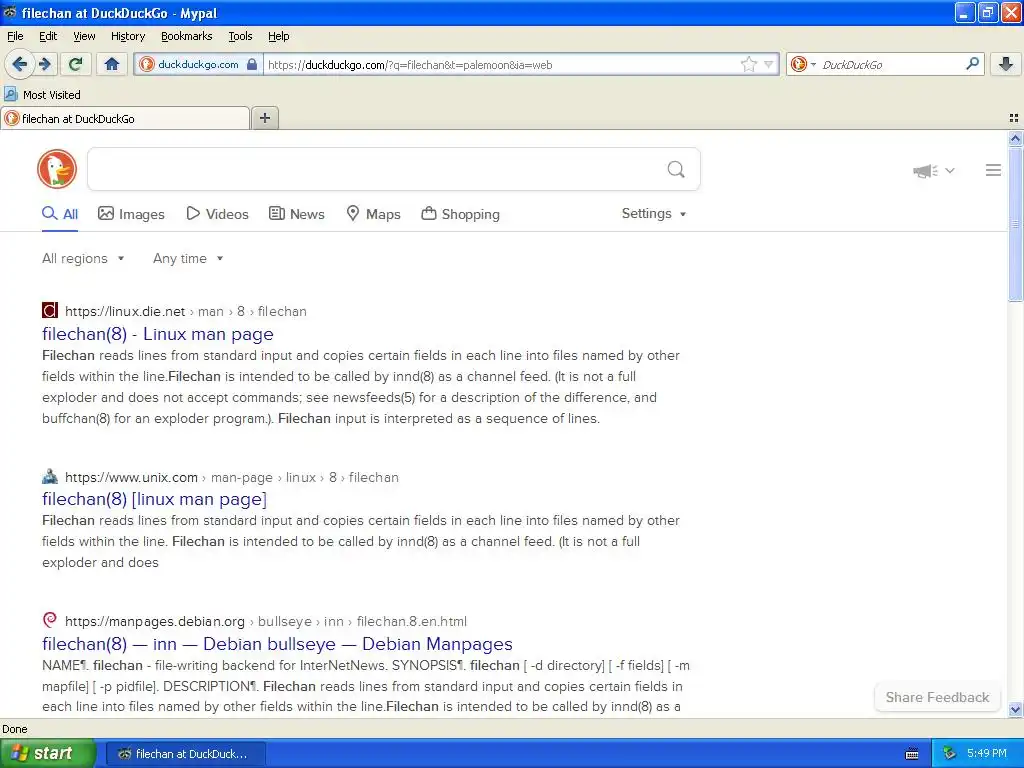Open the Most Visited bookmarks folder
This screenshot has height=768, width=1024.
[43, 95]
